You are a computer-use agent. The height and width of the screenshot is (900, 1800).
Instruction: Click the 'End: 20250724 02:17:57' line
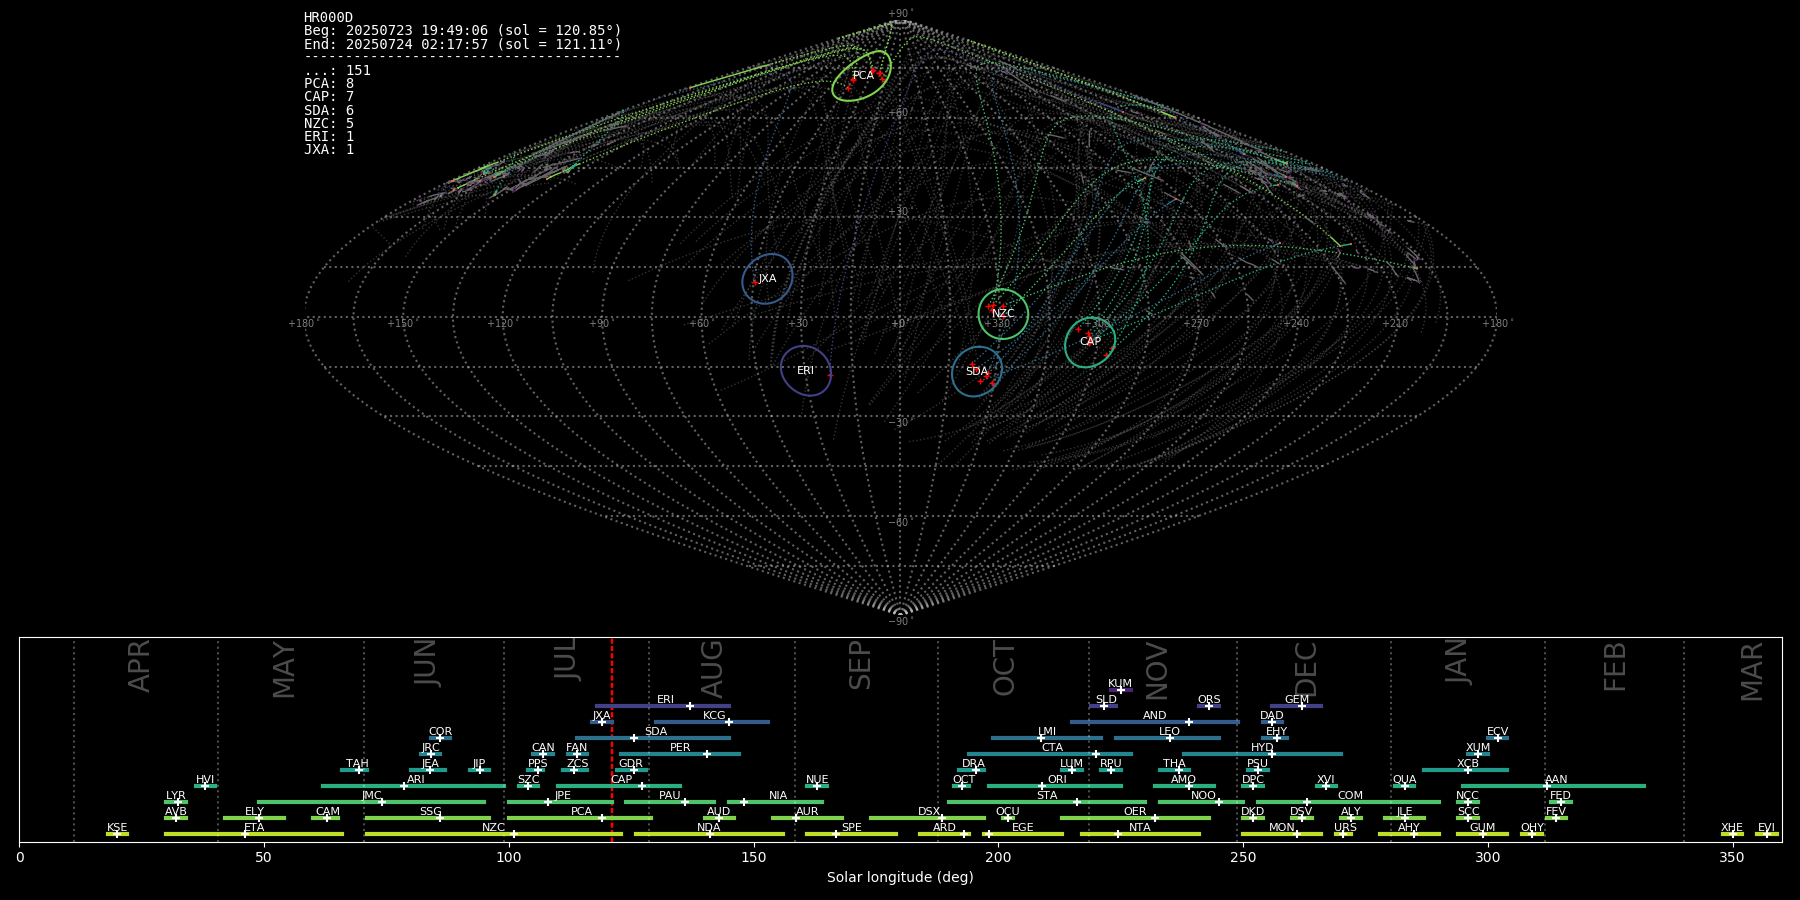point(463,44)
